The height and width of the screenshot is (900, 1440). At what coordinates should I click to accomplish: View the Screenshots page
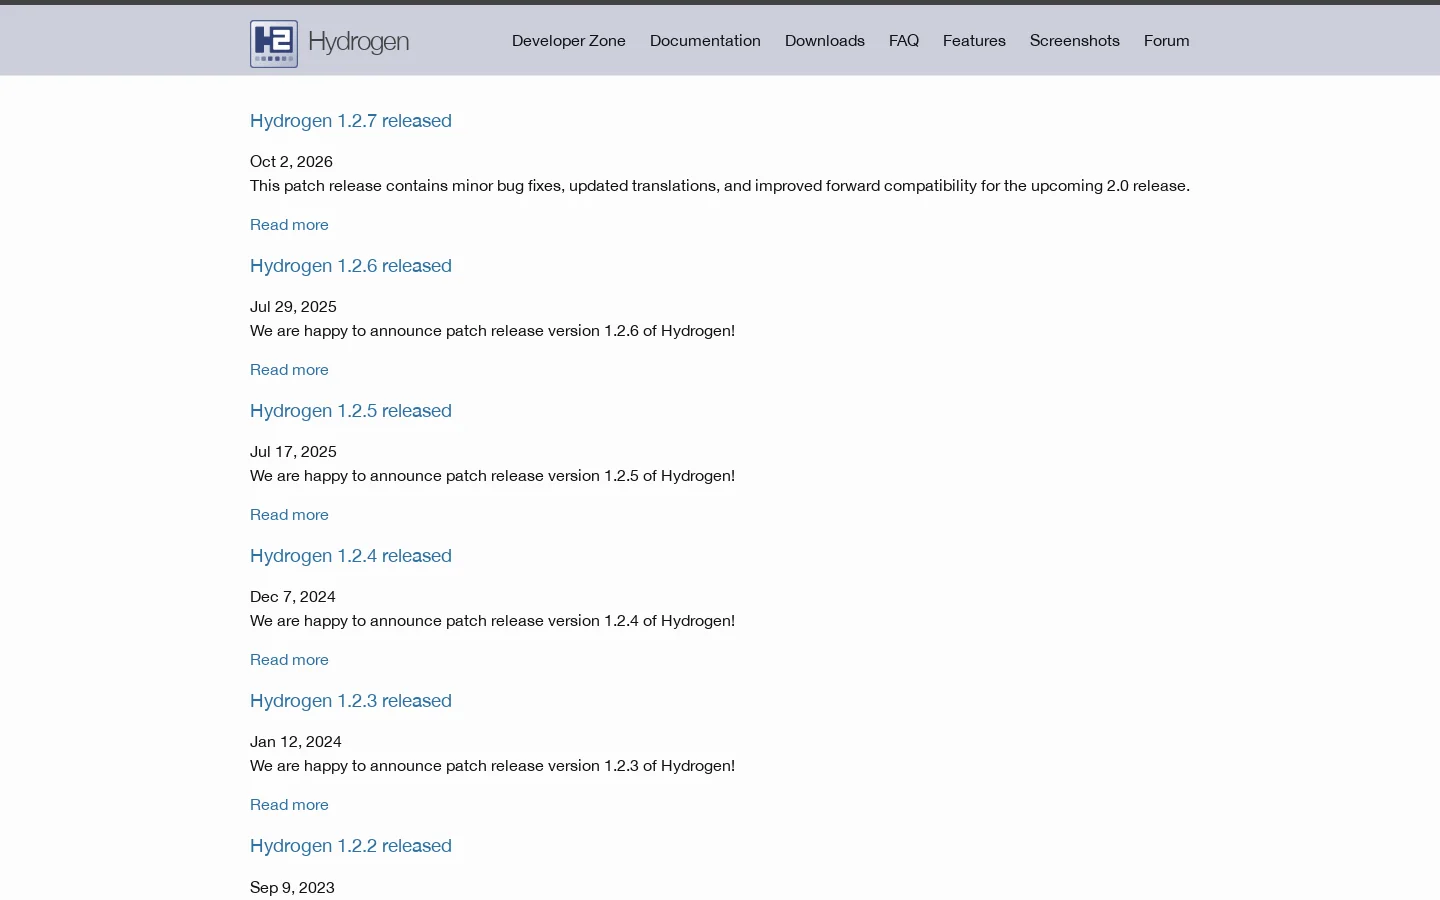(x=1075, y=41)
